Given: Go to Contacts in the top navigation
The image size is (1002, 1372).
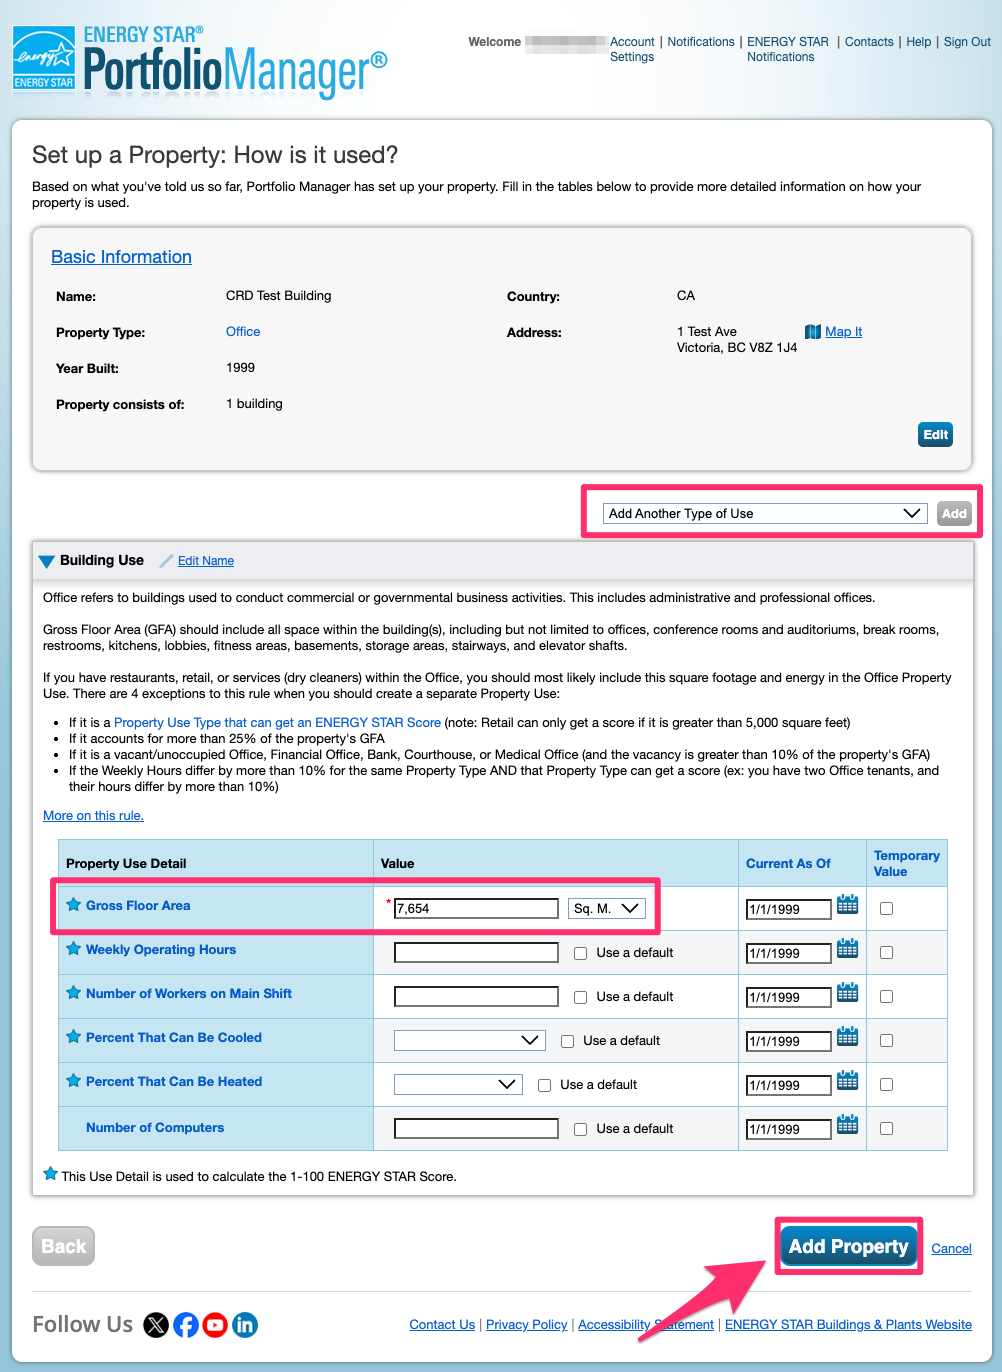Looking at the screenshot, I should (x=868, y=42).
